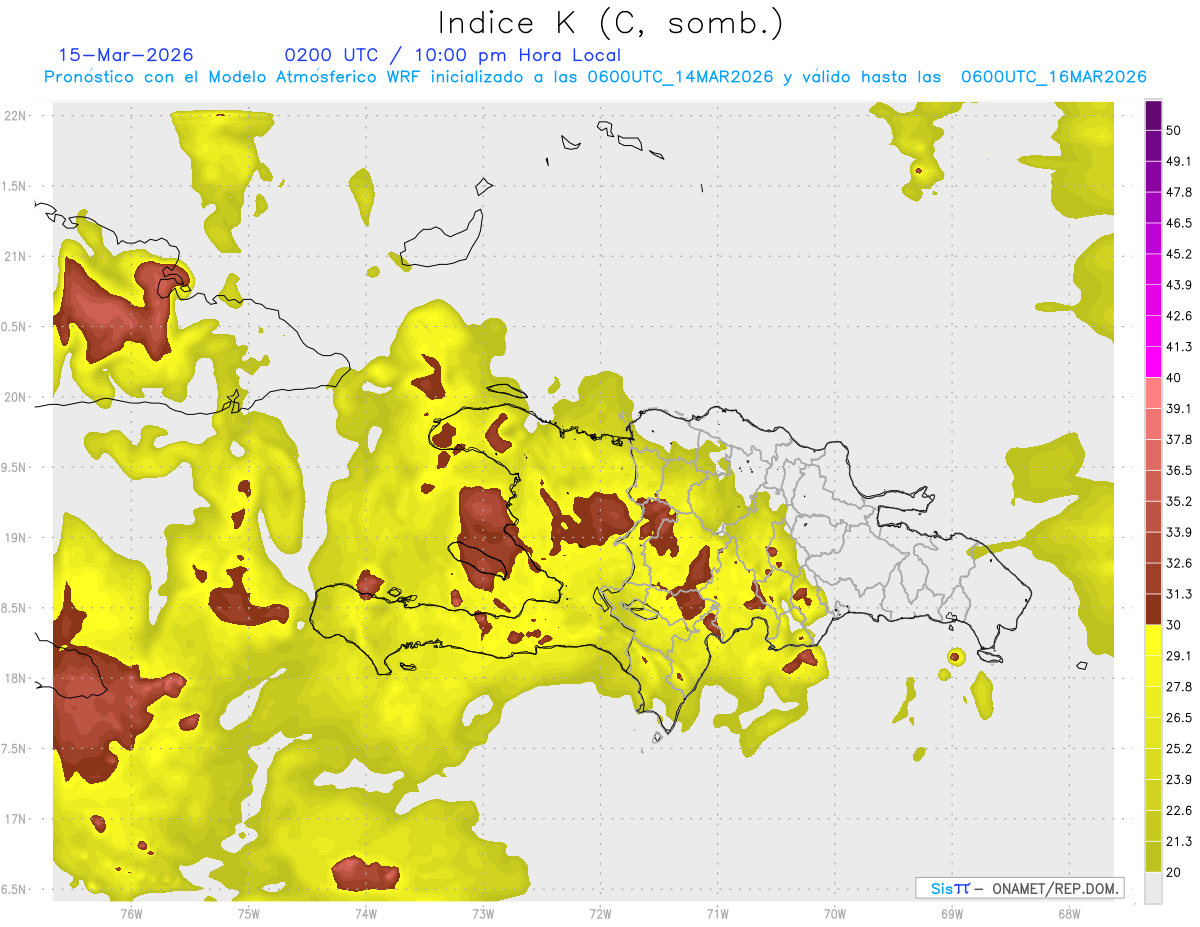1200x927 pixels.
Task: Click the "19N" latitude label
Action: (x=14, y=538)
